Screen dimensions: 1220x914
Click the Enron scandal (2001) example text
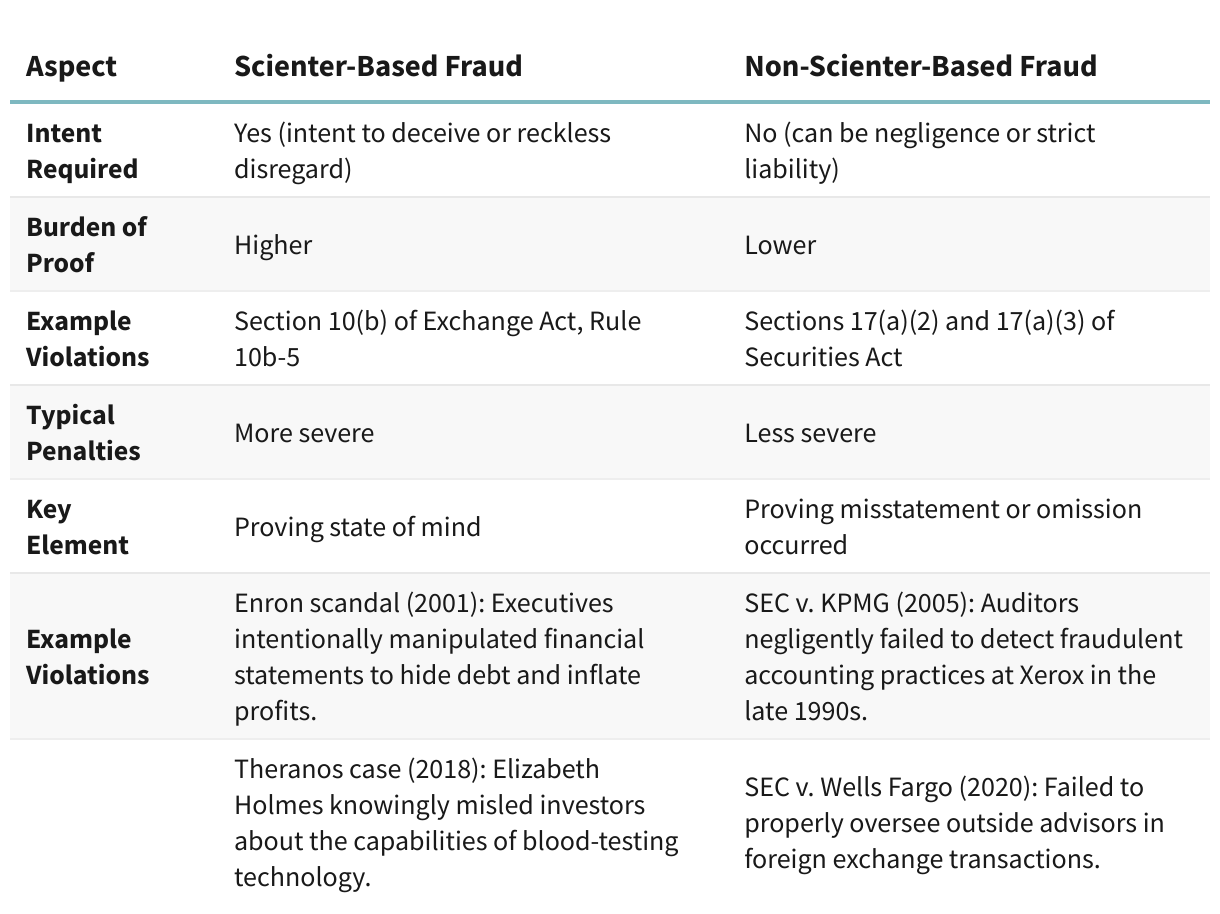click(x=439, y=657)
